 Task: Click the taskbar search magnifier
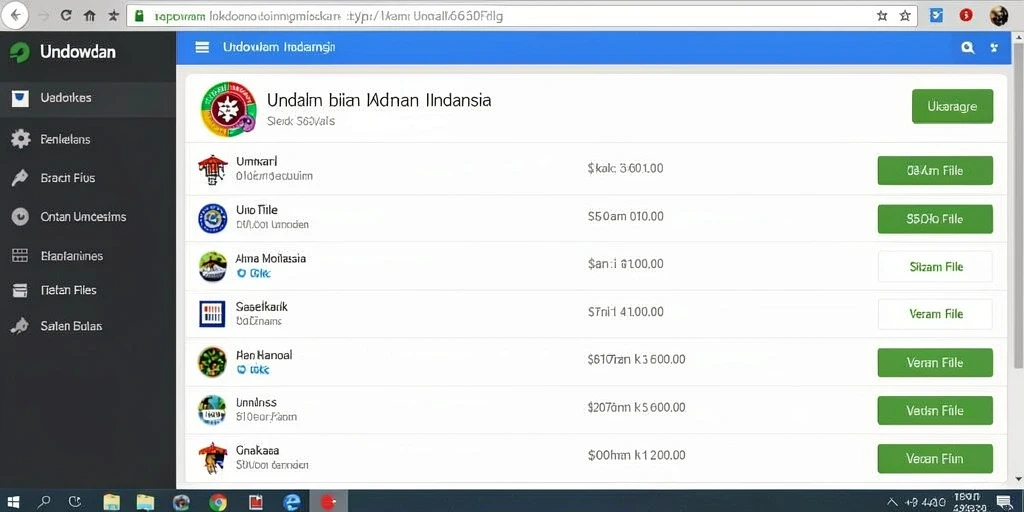click(44, 502)
